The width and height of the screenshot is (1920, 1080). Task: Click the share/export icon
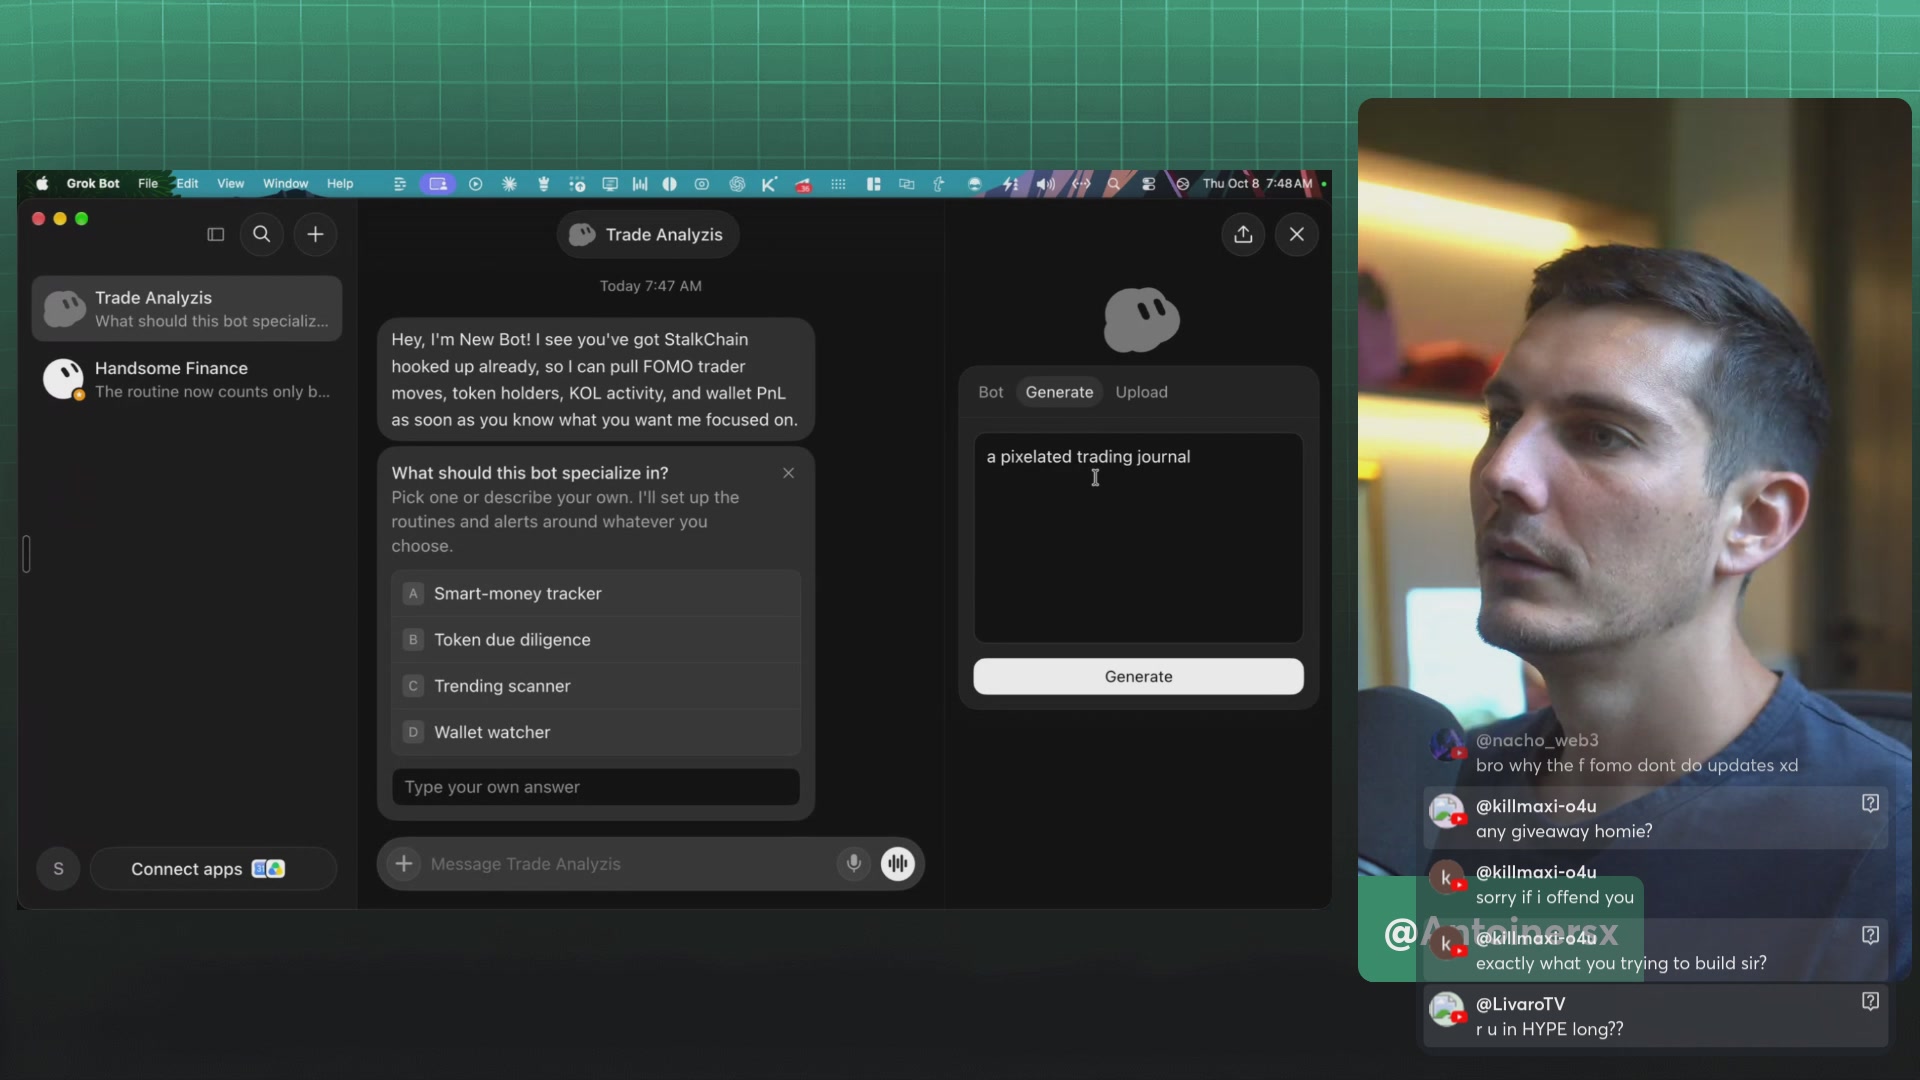(x=1243, y=234)
